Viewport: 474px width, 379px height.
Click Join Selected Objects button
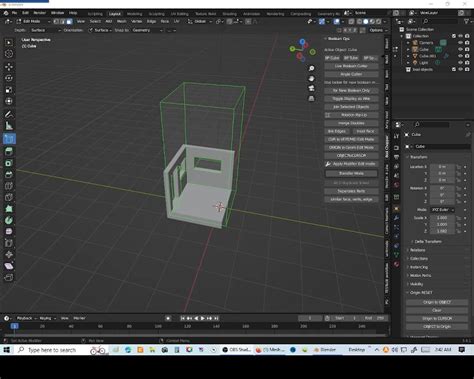pyautogui.click(x=351, y=107)
